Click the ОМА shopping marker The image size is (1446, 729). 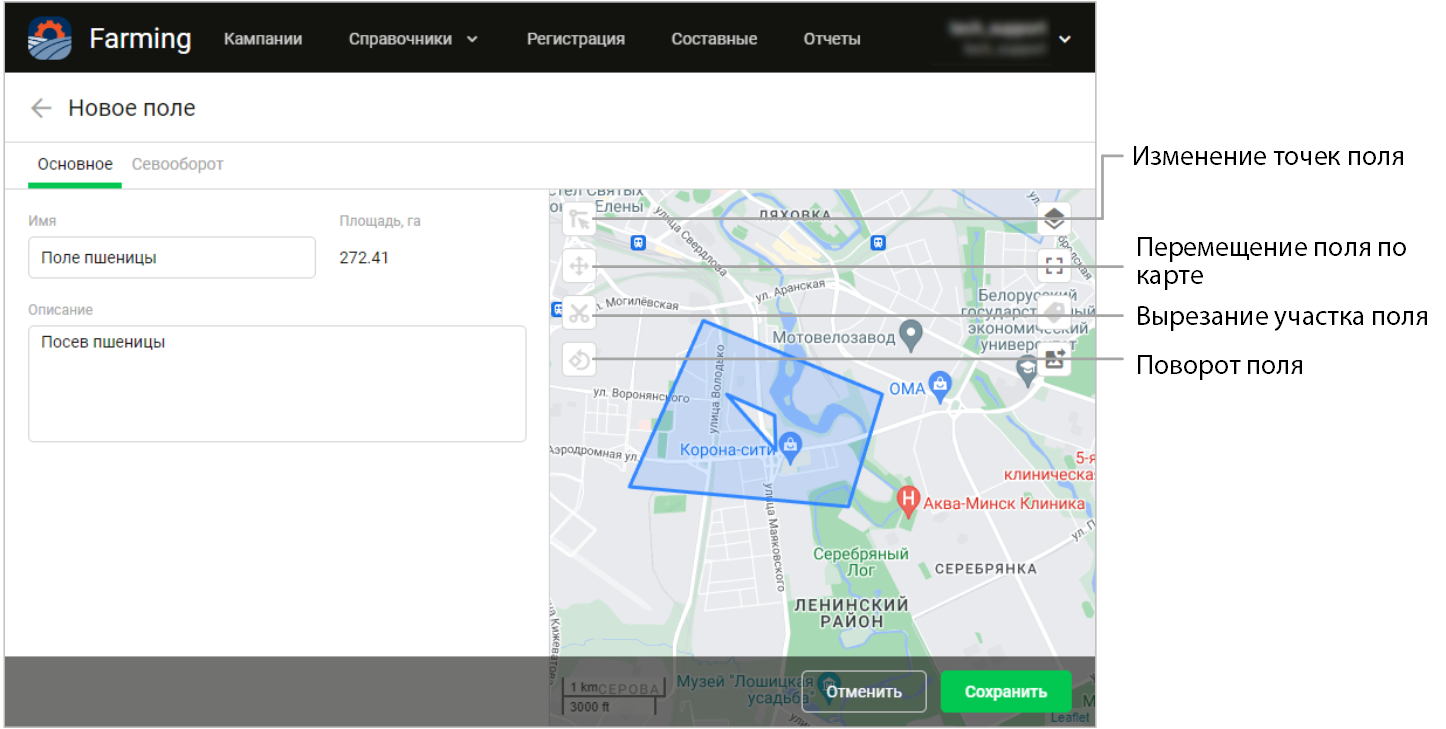939,384
